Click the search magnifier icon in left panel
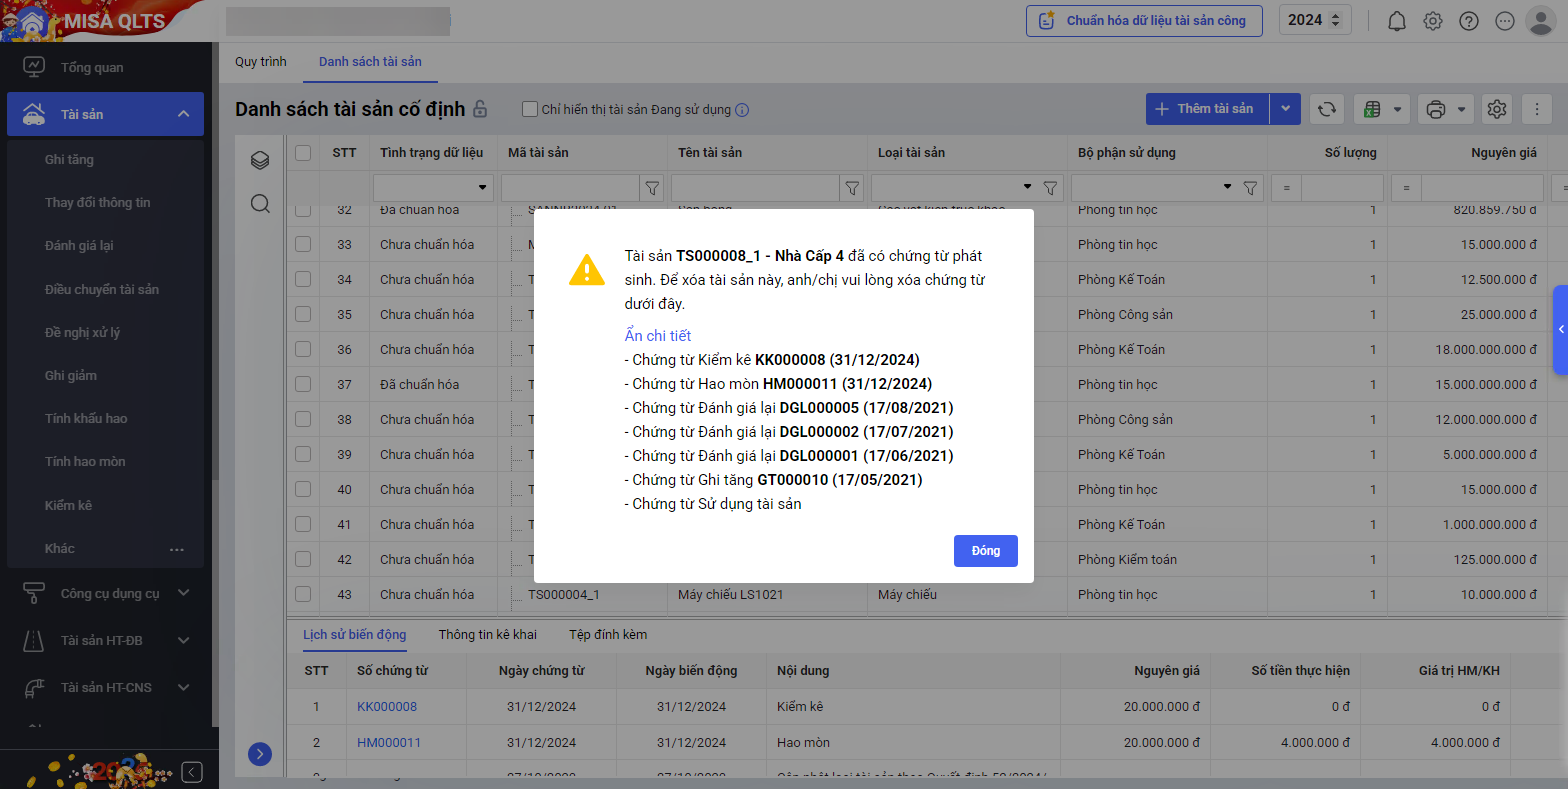This screenshot has height=789, width=1568. [260, 204]
